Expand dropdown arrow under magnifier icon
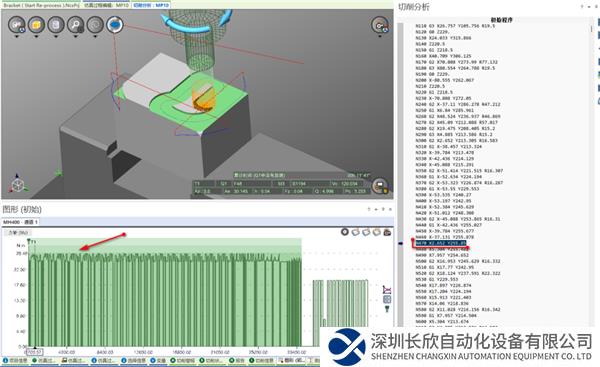This screenshot has width=600, height=367. [x=75, y=37]
